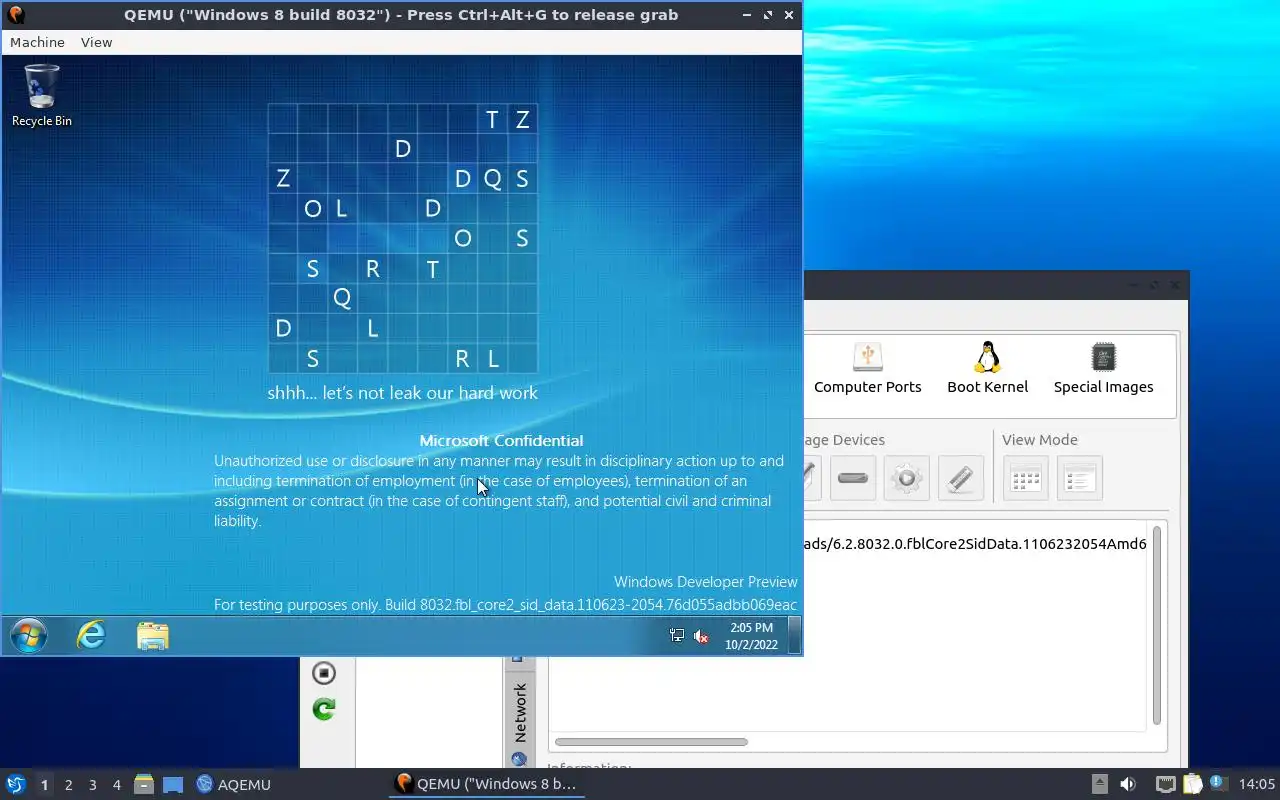
Task: Open Special Images section in AQEMU
Action: tap(1103, 368)
